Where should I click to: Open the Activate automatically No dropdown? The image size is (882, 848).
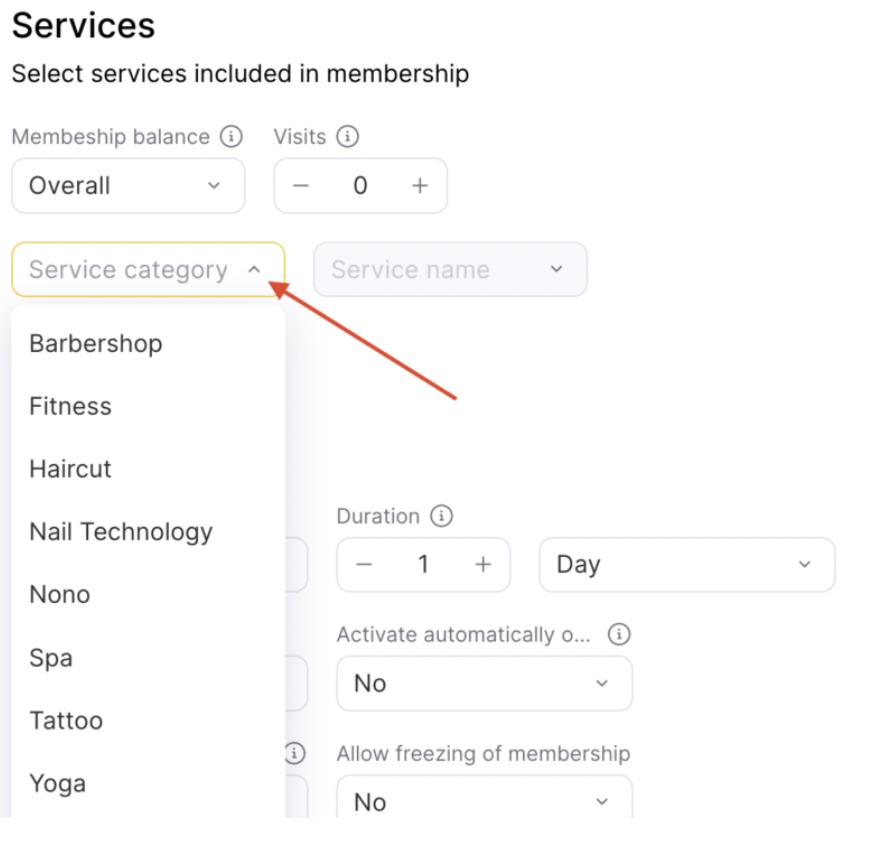pos(484,684)
